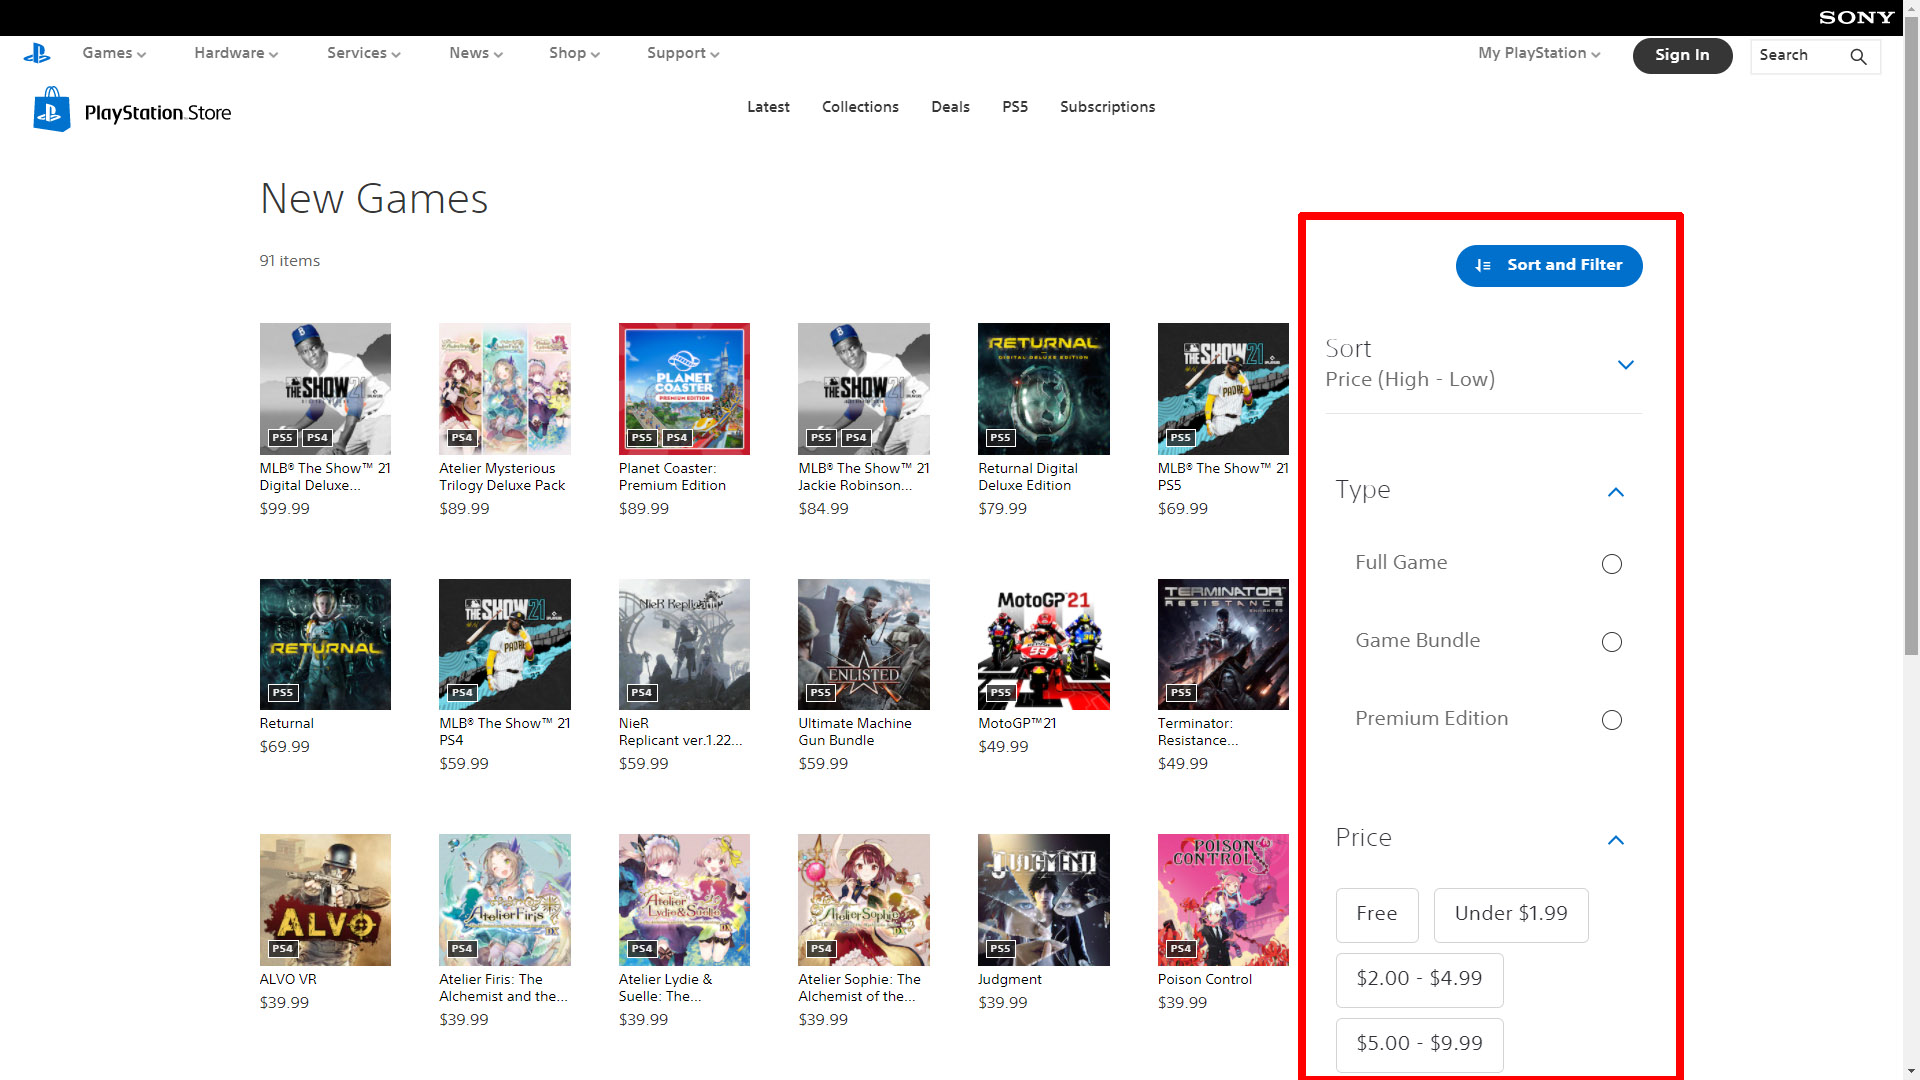
Task: Select the Full Game radio option
Action: pyautogui.click(x=1611, y=563)
